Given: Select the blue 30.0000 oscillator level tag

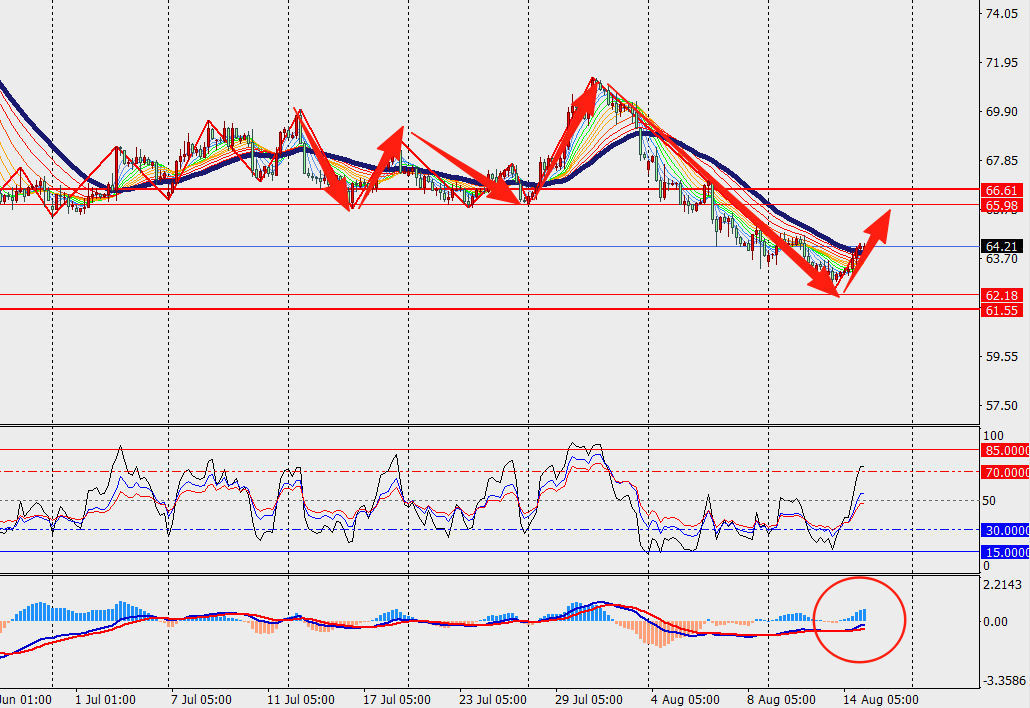Looking at the screenshot, I should tap(1005, 530).
